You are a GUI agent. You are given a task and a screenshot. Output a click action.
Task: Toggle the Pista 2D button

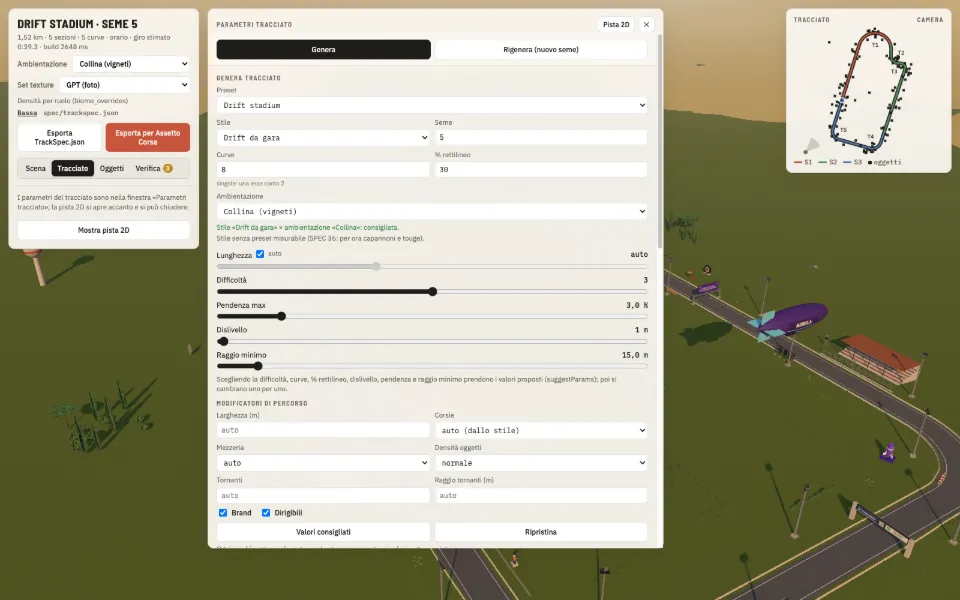616,24
